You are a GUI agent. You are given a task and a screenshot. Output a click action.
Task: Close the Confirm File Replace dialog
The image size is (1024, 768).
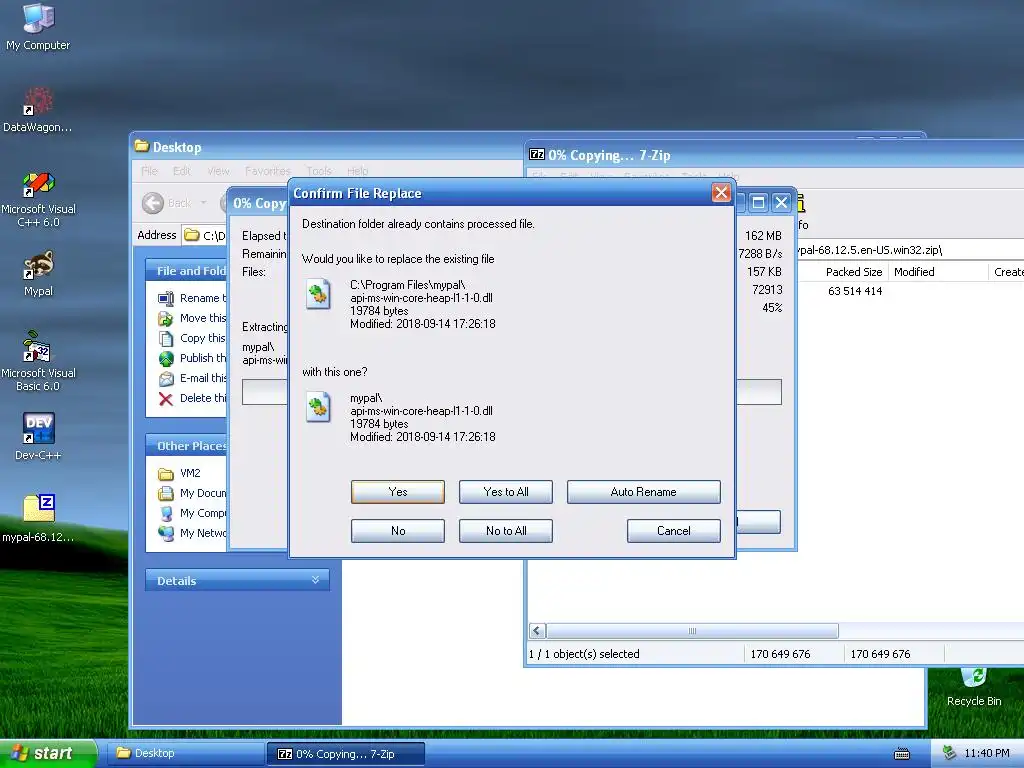(x=720, y=193)
